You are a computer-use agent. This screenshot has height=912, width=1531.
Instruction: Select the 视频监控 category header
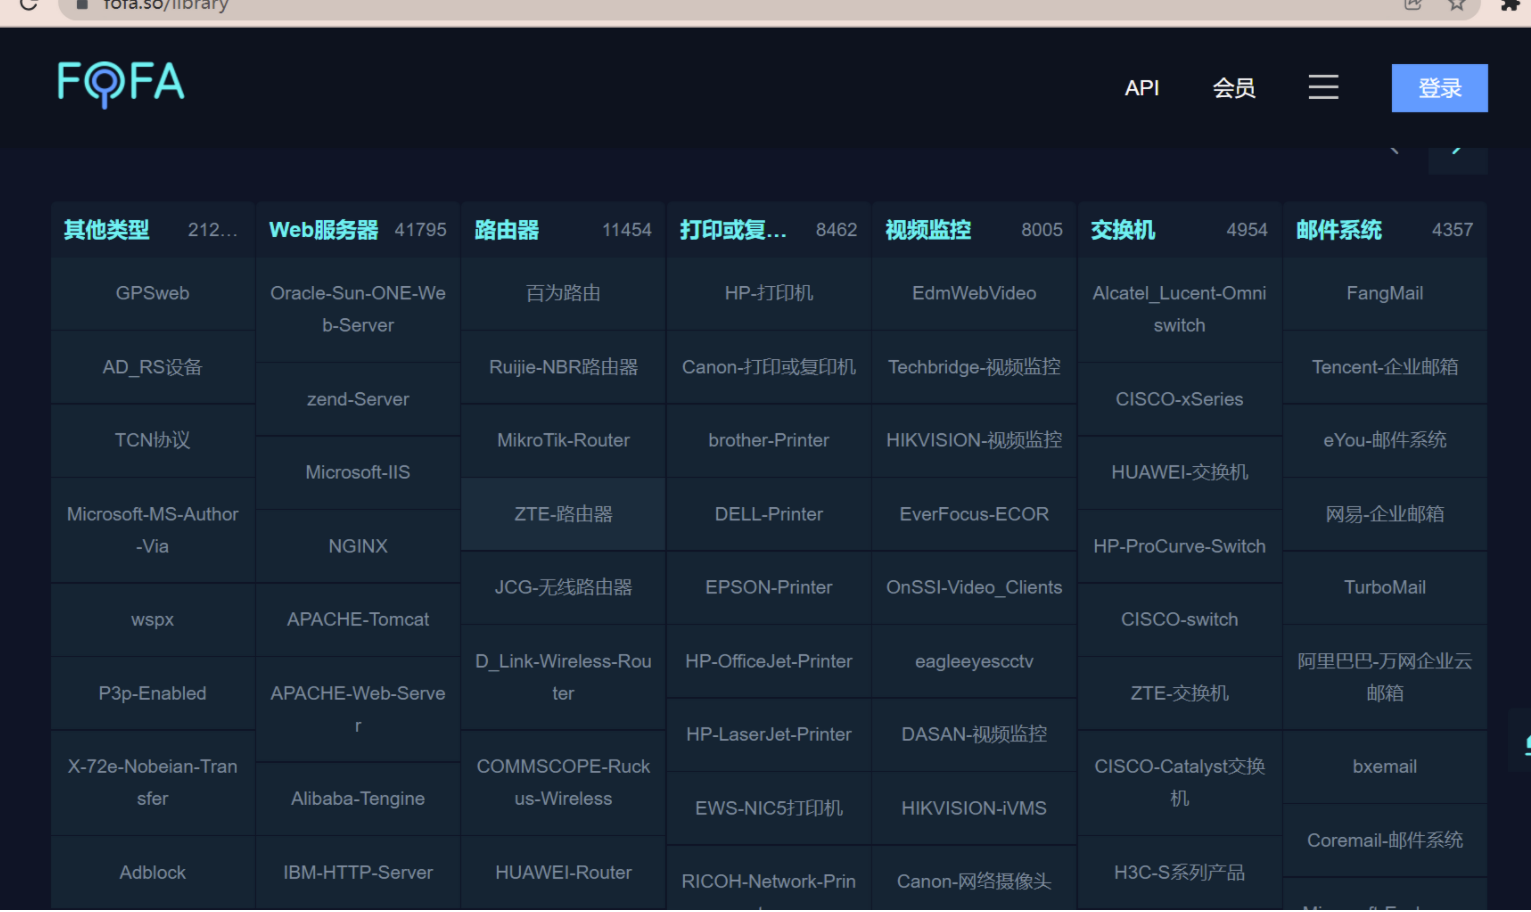(928, 230)
